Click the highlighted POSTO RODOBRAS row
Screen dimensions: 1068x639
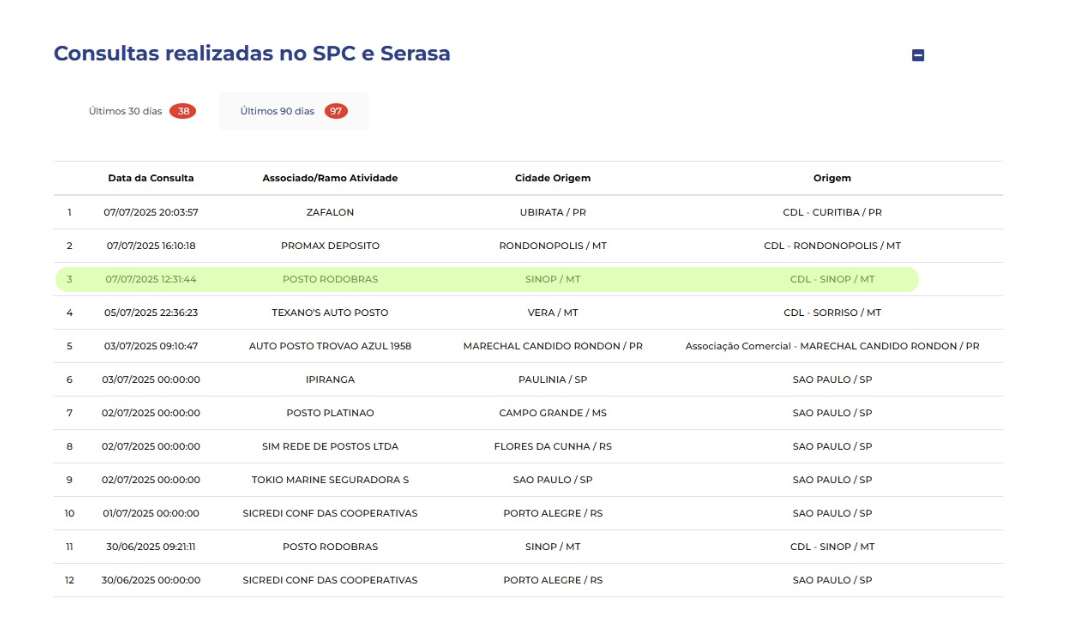(487, 279)
